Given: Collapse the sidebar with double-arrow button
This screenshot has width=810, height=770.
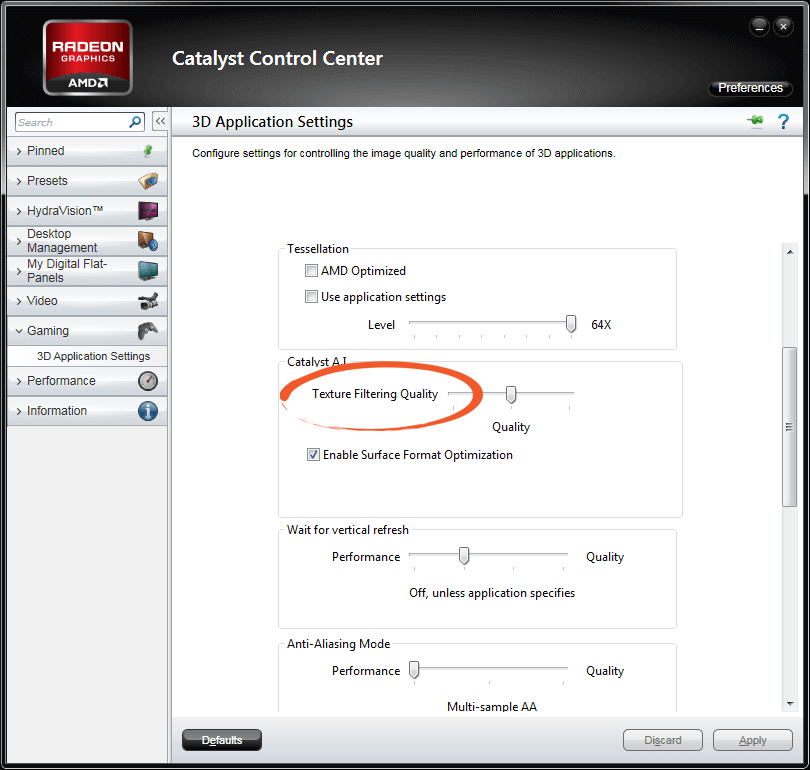Looking at the screenshot, I should pos(160,121).
